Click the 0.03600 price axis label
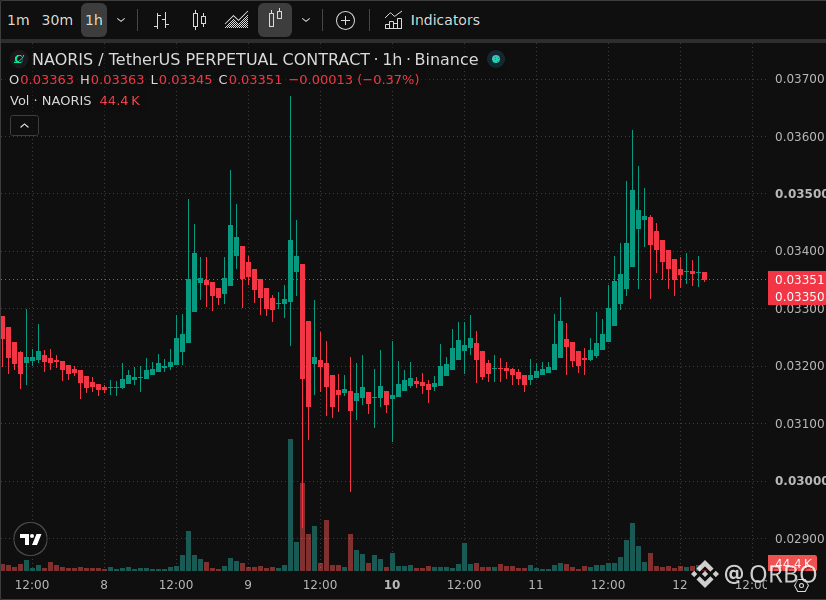 click(x=800, y=136)
